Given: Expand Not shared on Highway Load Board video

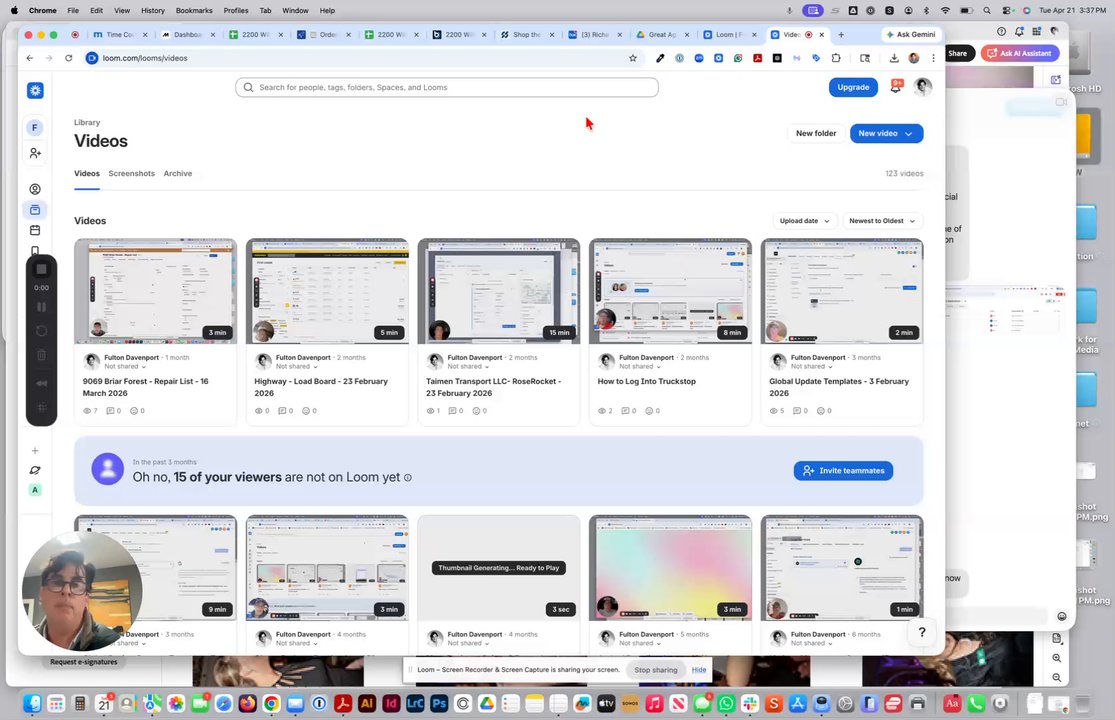Looking at the screenshot, I should (297, 367).
